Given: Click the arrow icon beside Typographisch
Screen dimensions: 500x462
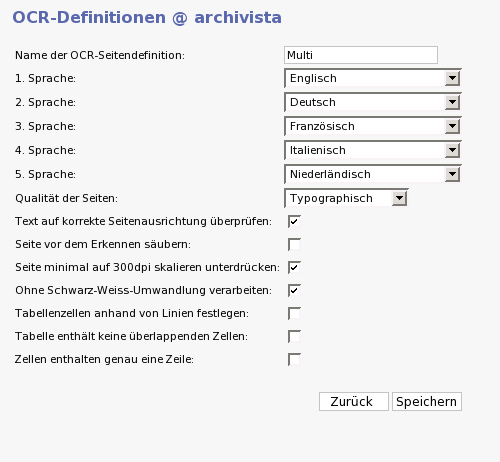Looking at the screenshot, I should point(399,198).
